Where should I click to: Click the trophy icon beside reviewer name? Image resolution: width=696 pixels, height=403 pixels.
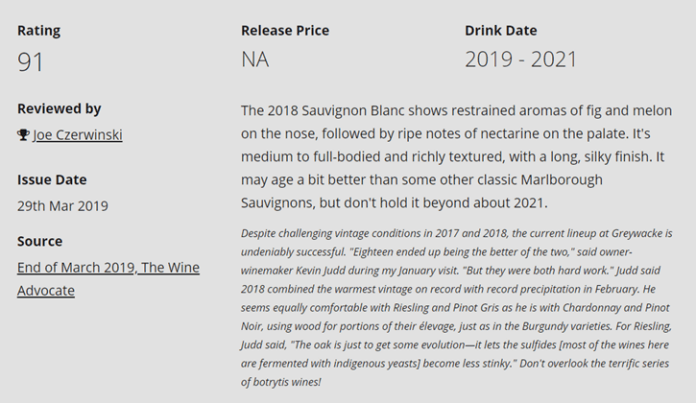pos(23,134)
